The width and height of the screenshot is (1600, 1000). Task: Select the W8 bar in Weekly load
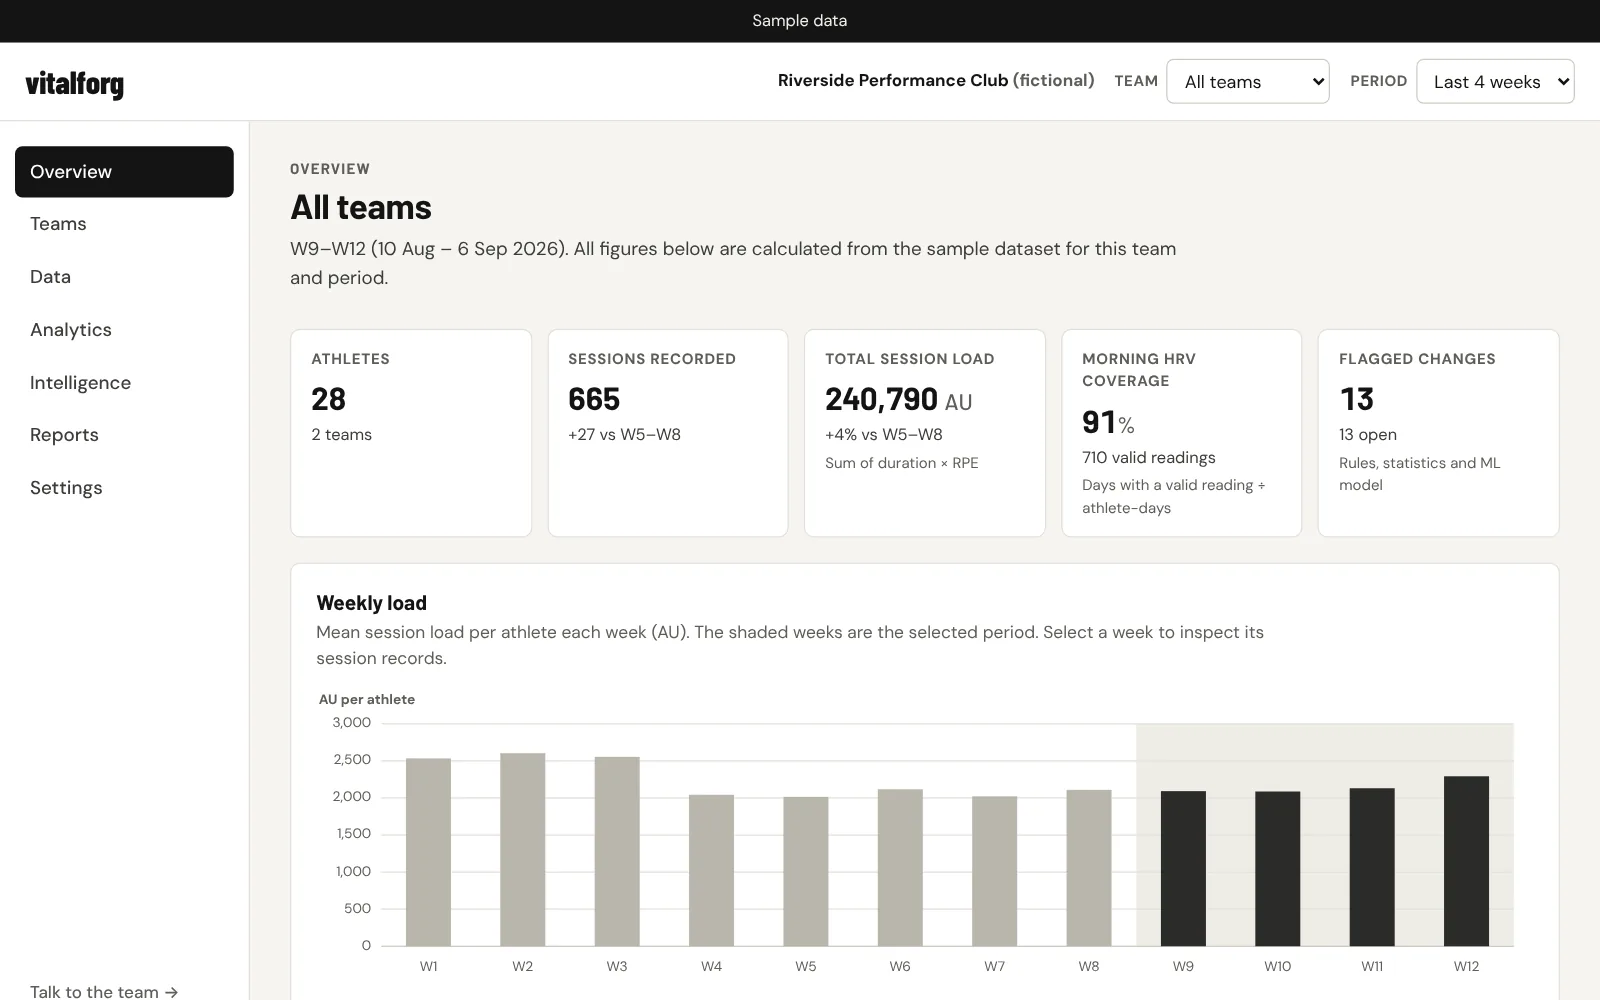[x=1089, y=868]
